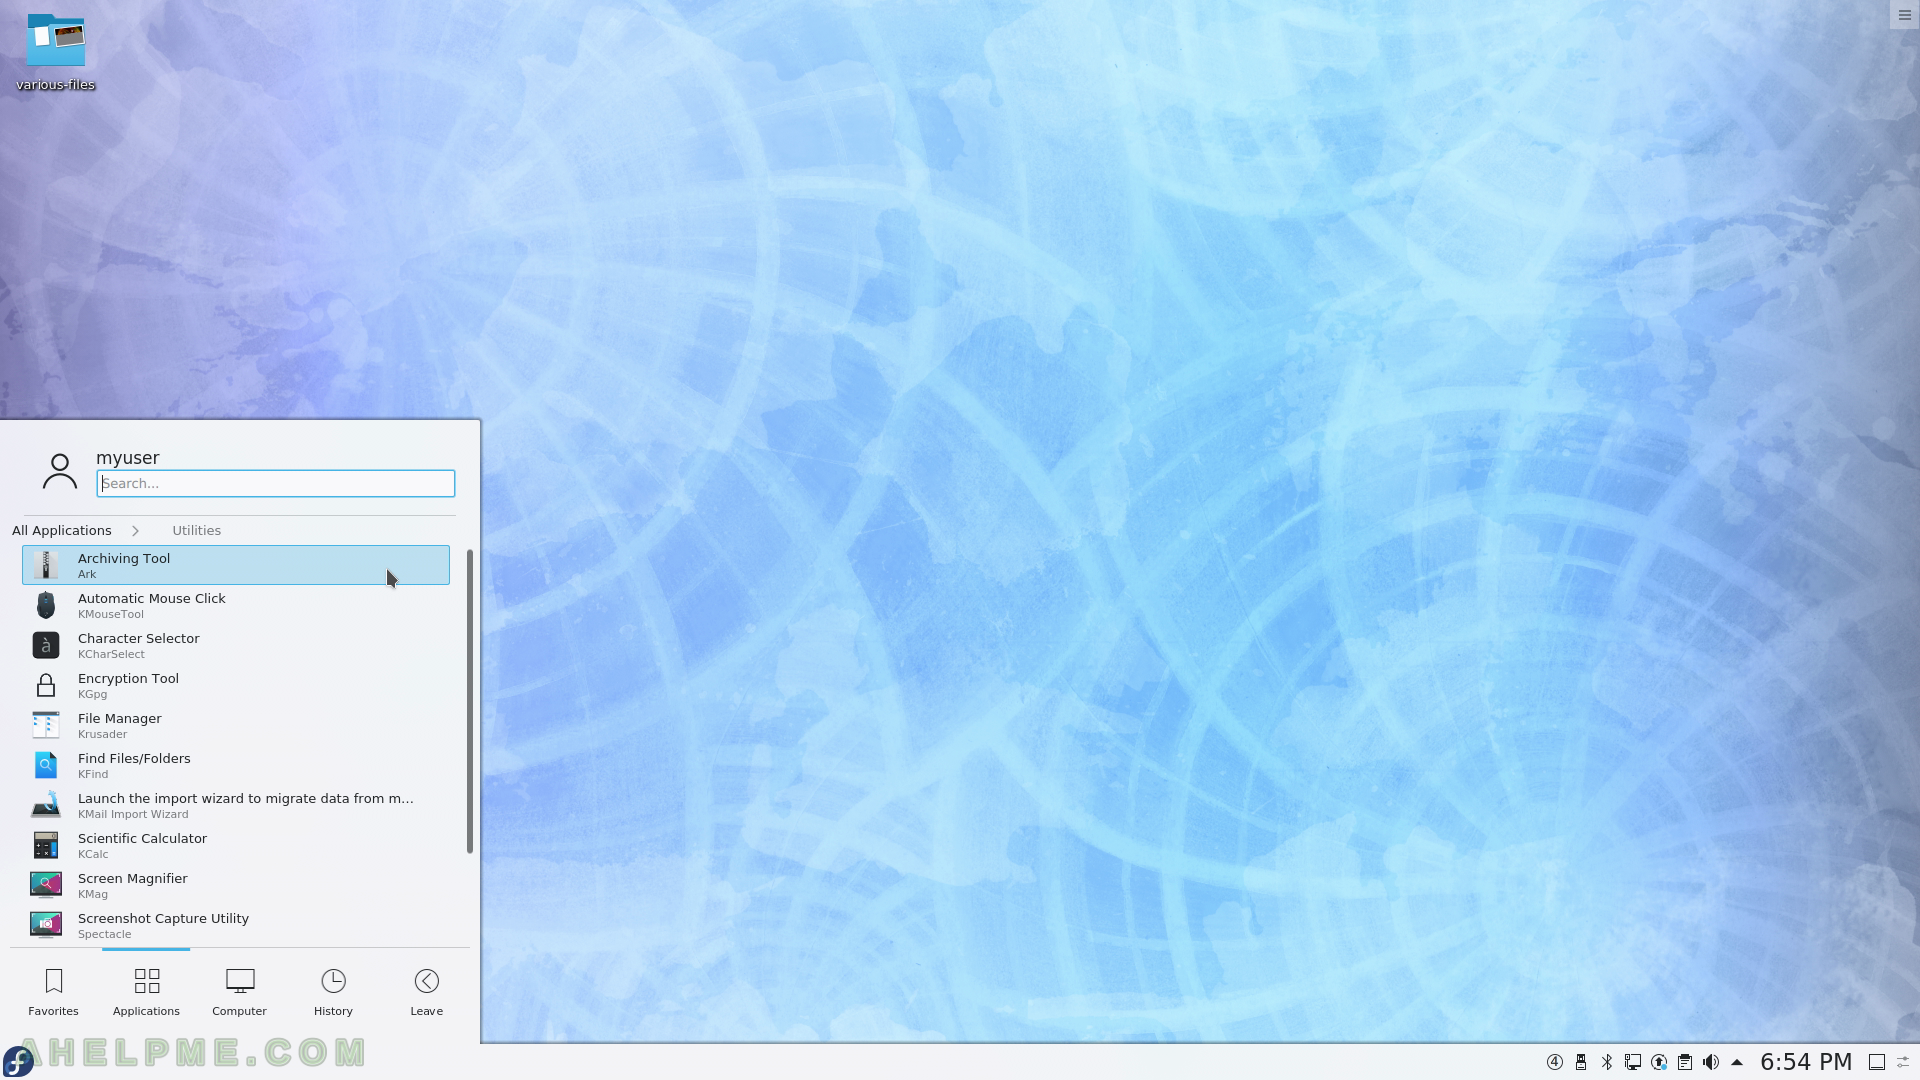Launch 'Screenshot Capture Utility' entry
Viewport: 1920px width, 1080px height.
click(x=236, y=925)
